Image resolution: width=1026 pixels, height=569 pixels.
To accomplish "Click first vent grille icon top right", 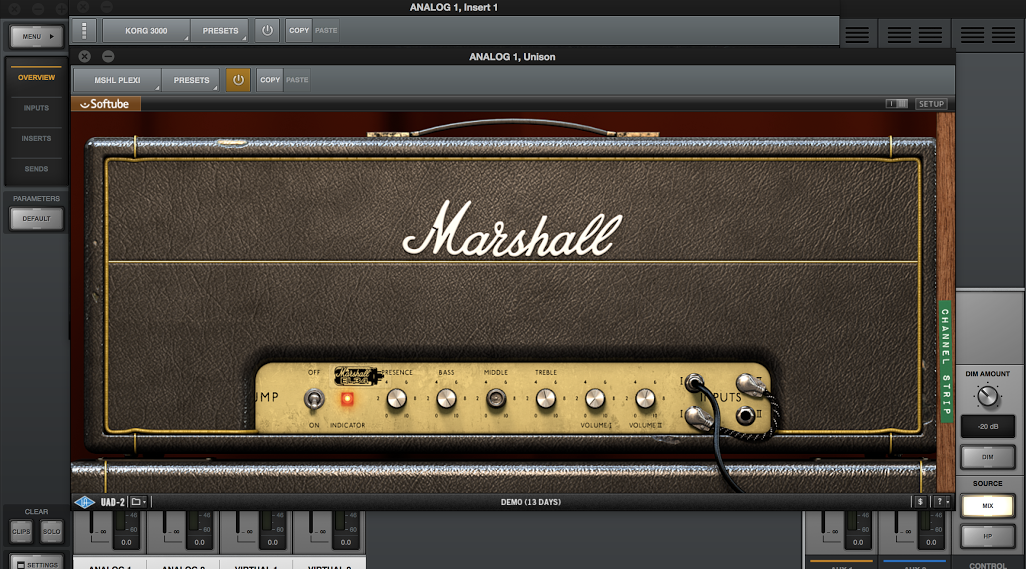I will 857,35.
